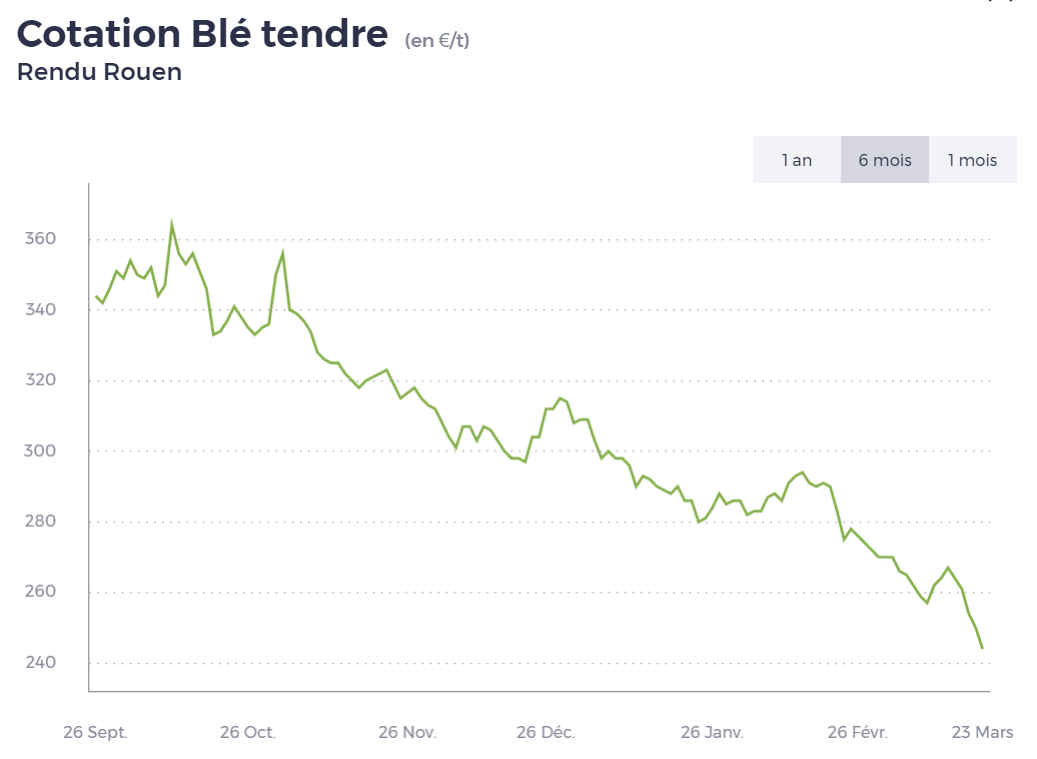Image resolution: width=1037 pixels, height=759 pixels.
Task: Click the "26 Nov." date label
Action: coord(409,732)
